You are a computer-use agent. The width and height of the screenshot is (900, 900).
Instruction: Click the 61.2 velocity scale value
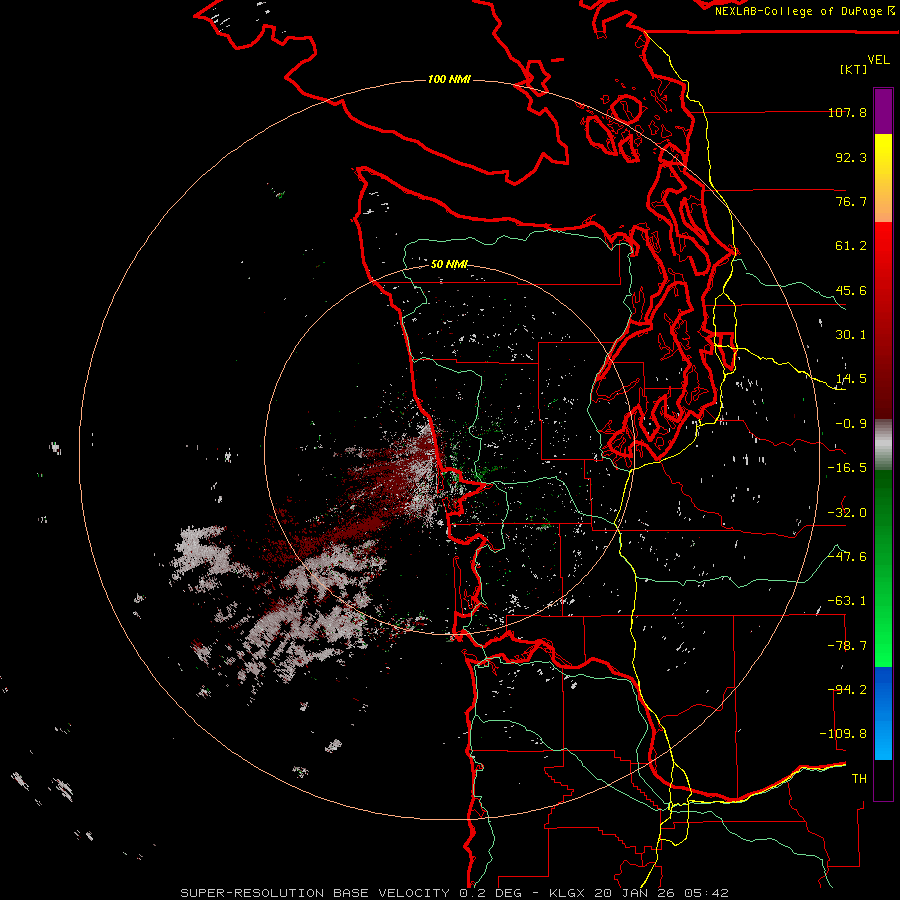pos(851,246)
